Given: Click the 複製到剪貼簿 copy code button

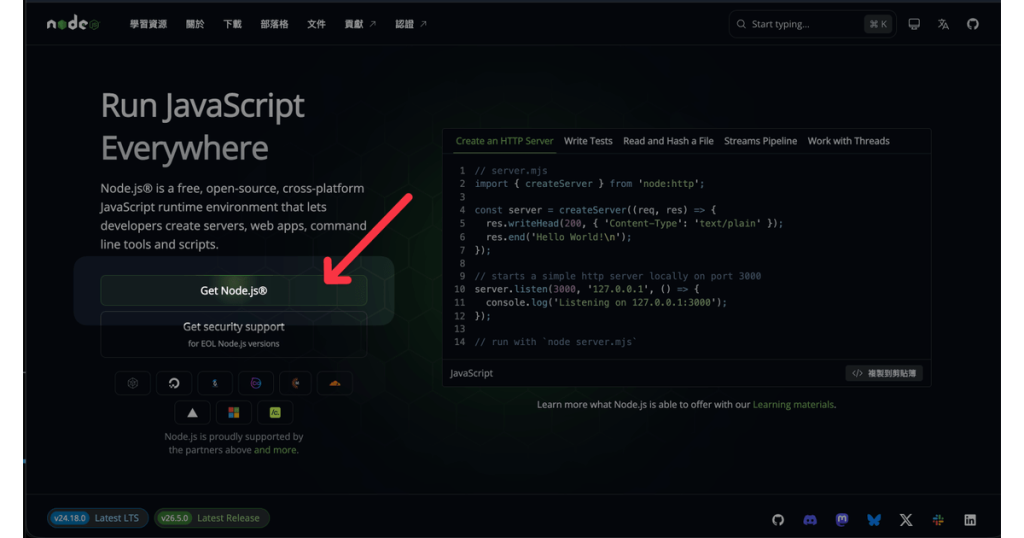Looking at the screenshot, I should tap(884, 373).
